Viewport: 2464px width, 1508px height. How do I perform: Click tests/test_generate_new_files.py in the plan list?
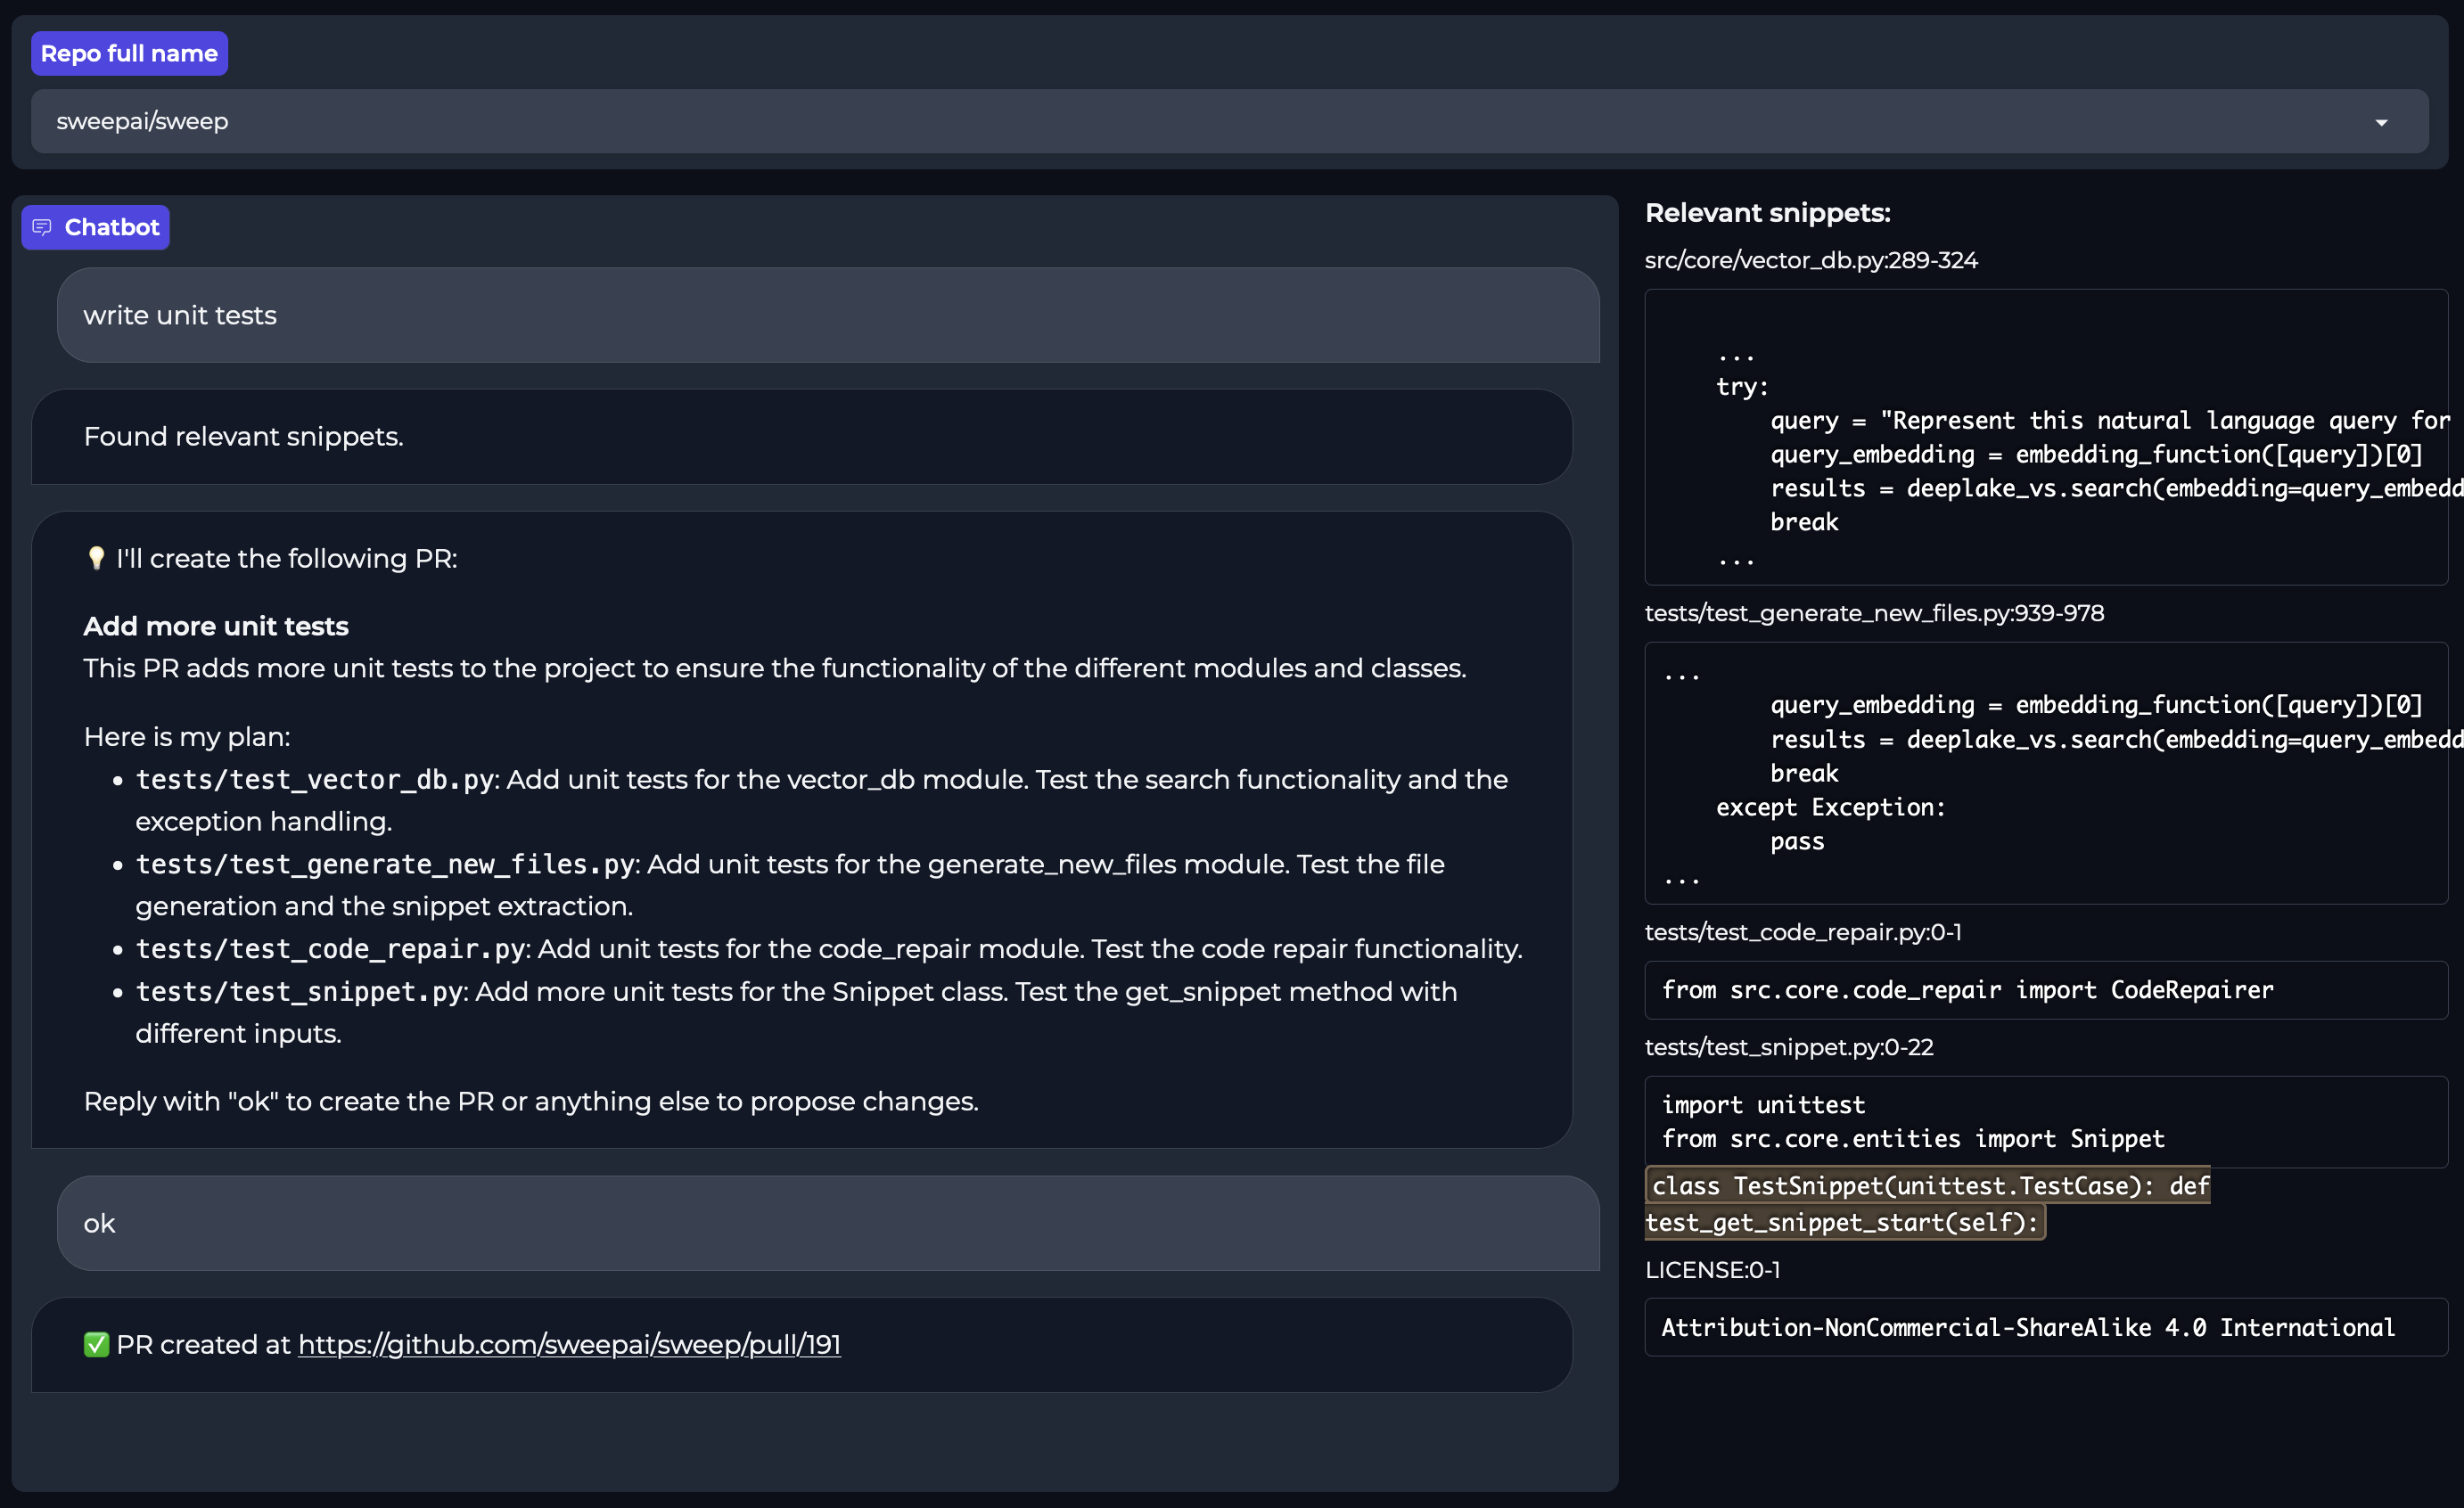(385, 864)
